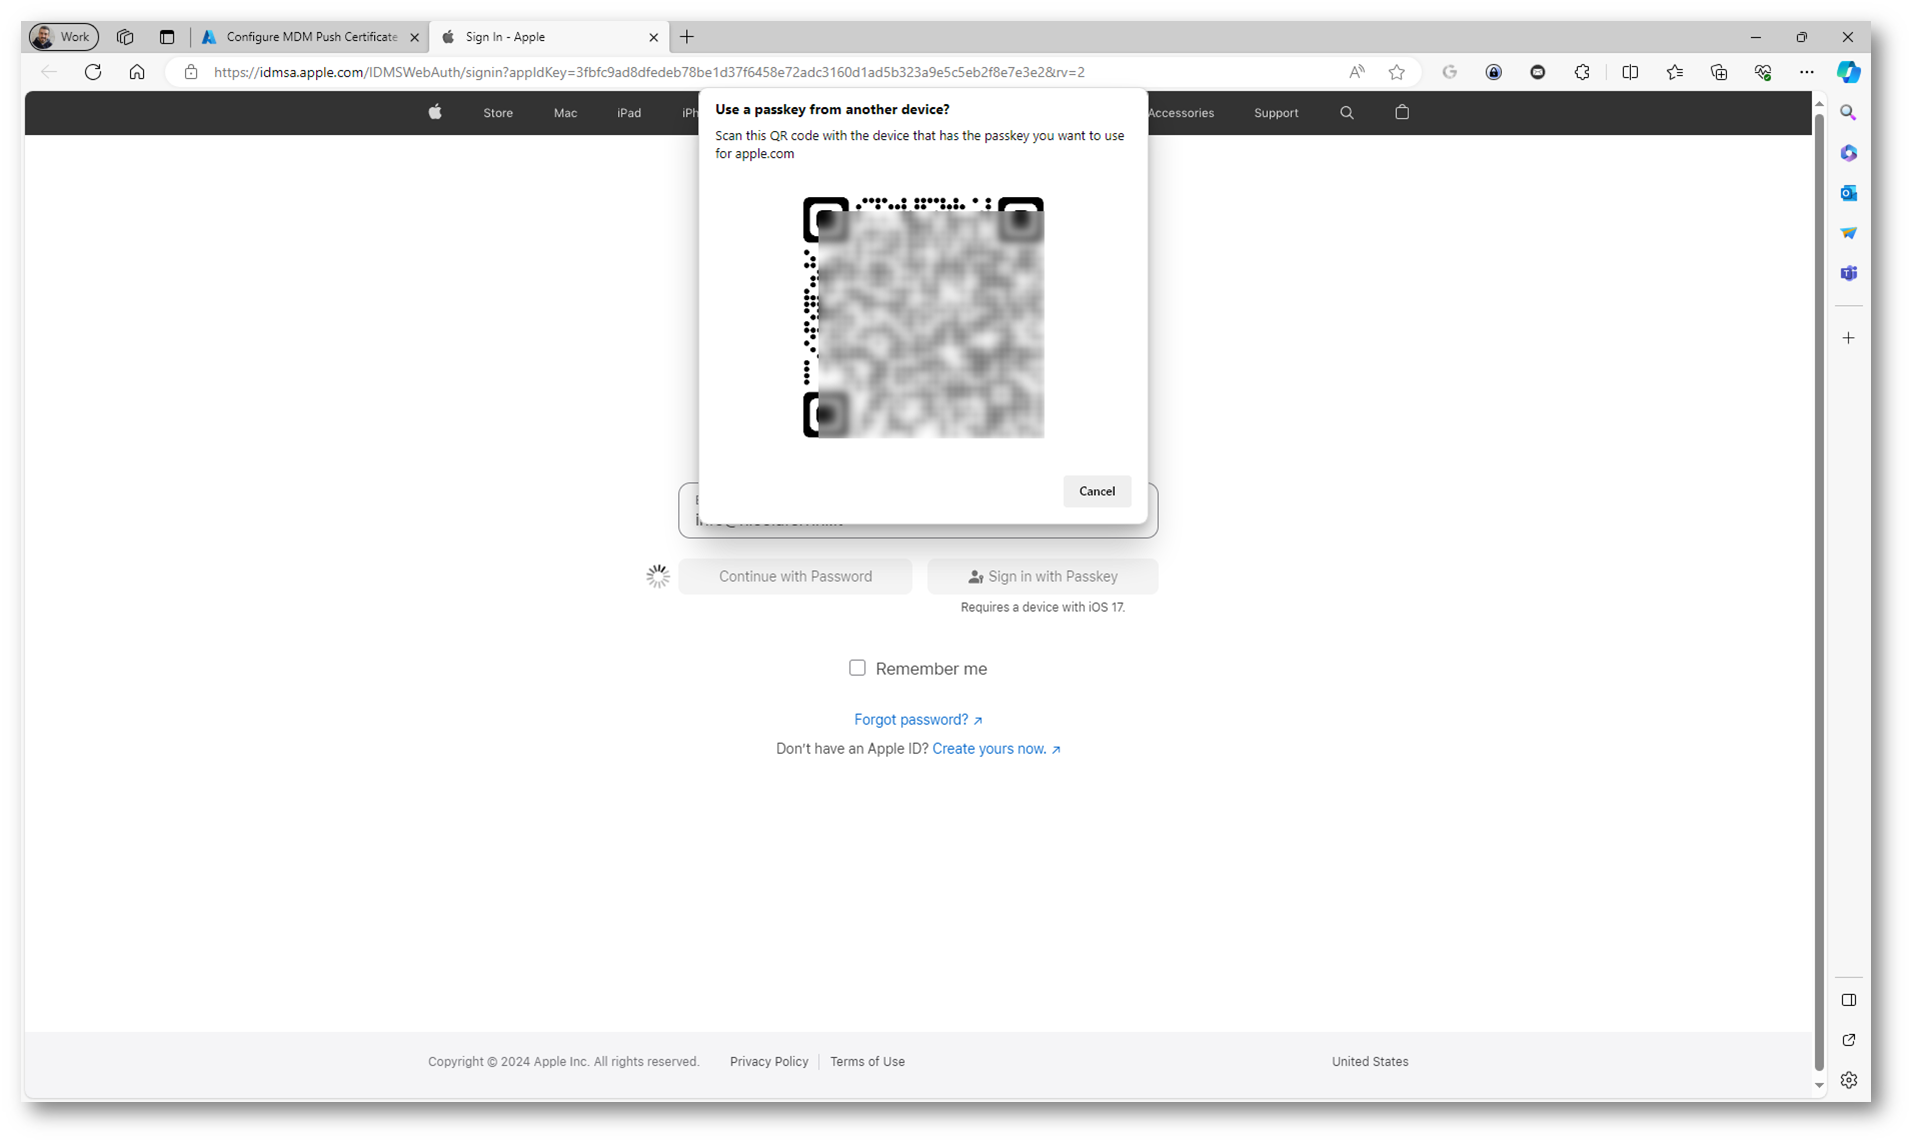Open sidebar settings gear icon
Image resolution: width=1913 pixels, height=1144 pixels.
[x=1848, y=1080]
